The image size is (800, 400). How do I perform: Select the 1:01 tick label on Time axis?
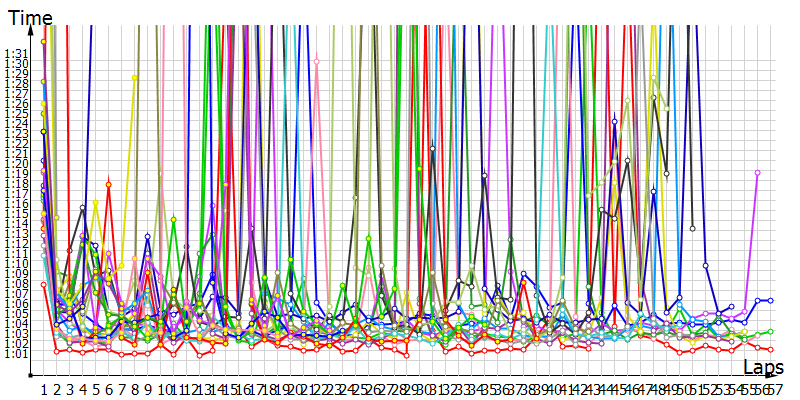pyautogui.click(x=17, y=353)
